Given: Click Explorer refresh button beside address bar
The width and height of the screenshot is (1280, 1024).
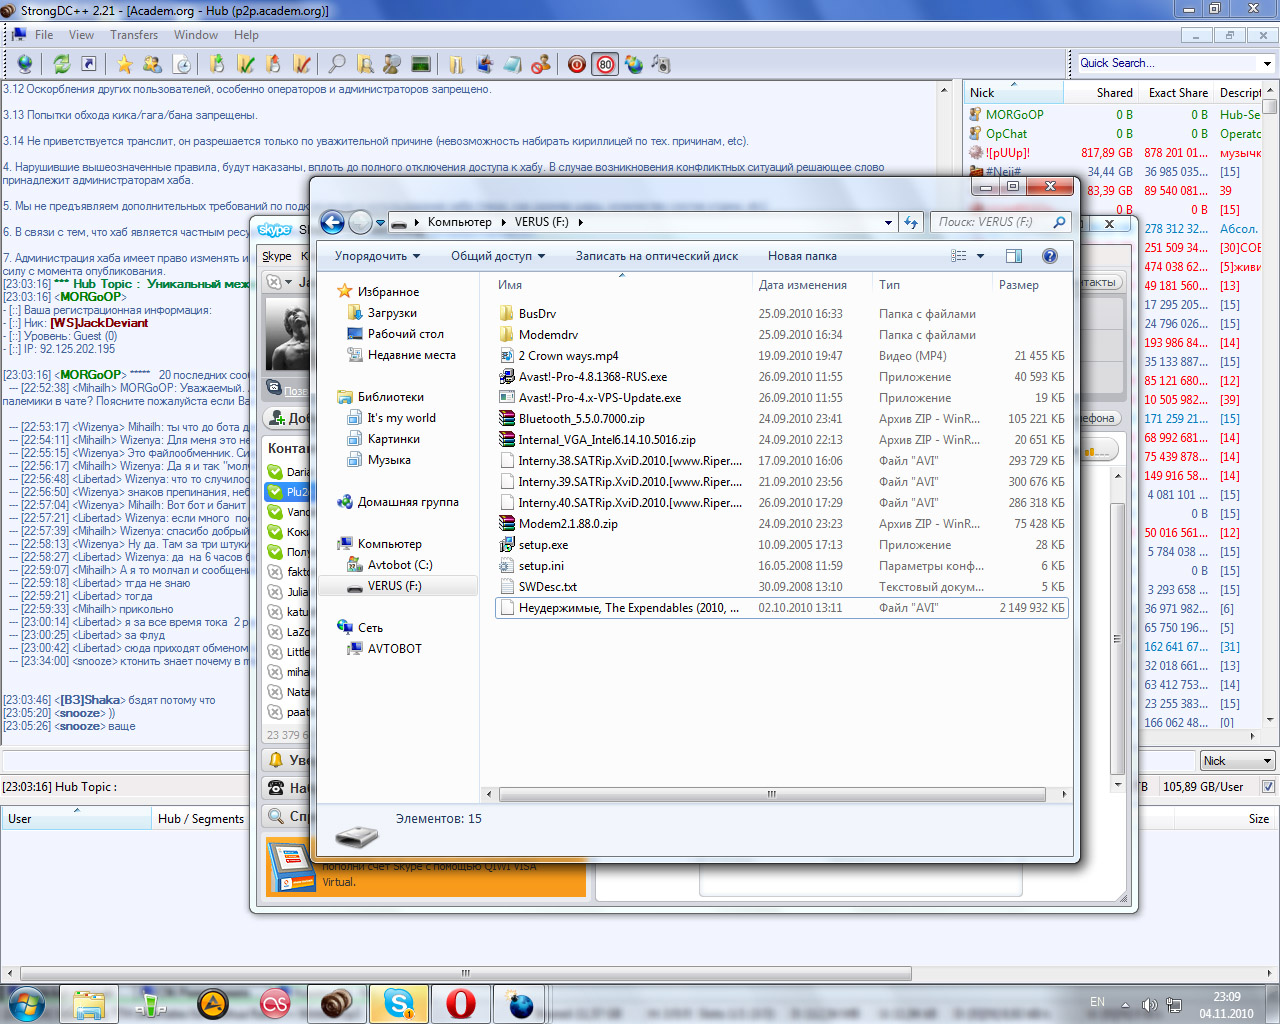Looking at the screenshot, I should pos(911,222).
